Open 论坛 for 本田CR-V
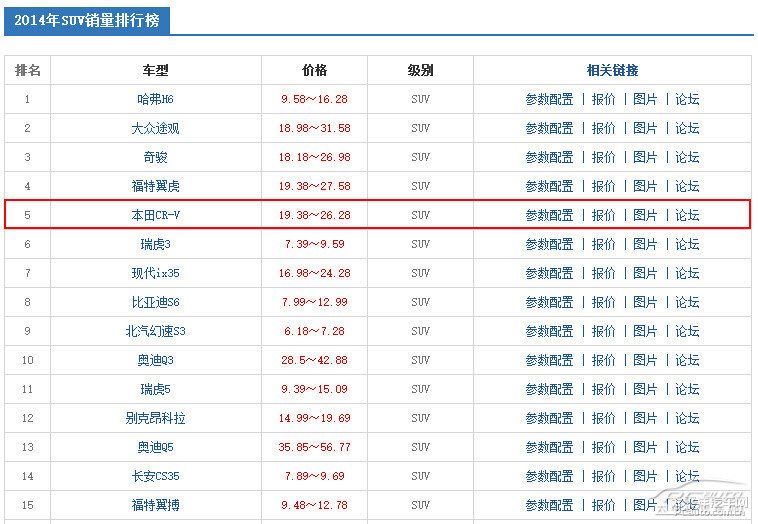 (x=687, y=215)
